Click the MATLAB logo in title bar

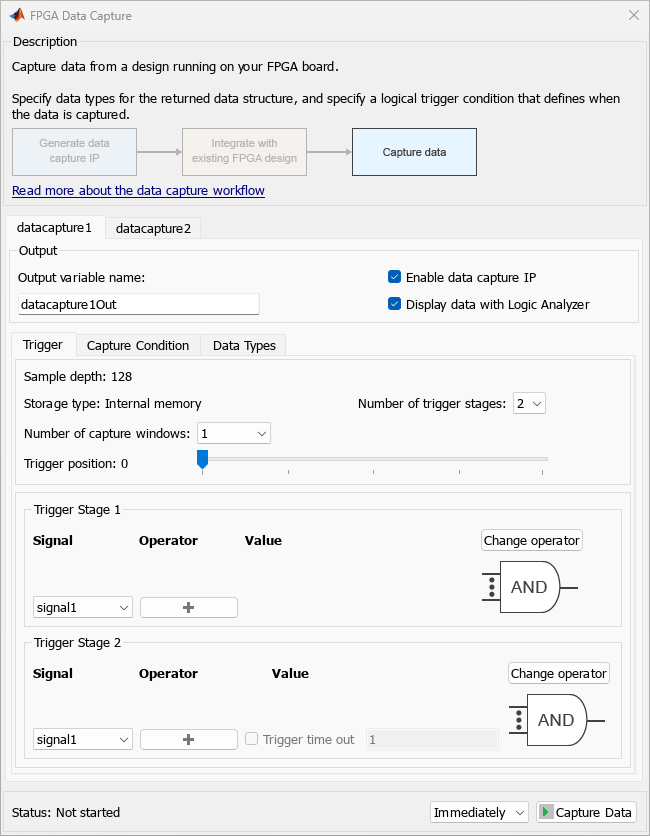pos(17,16)
